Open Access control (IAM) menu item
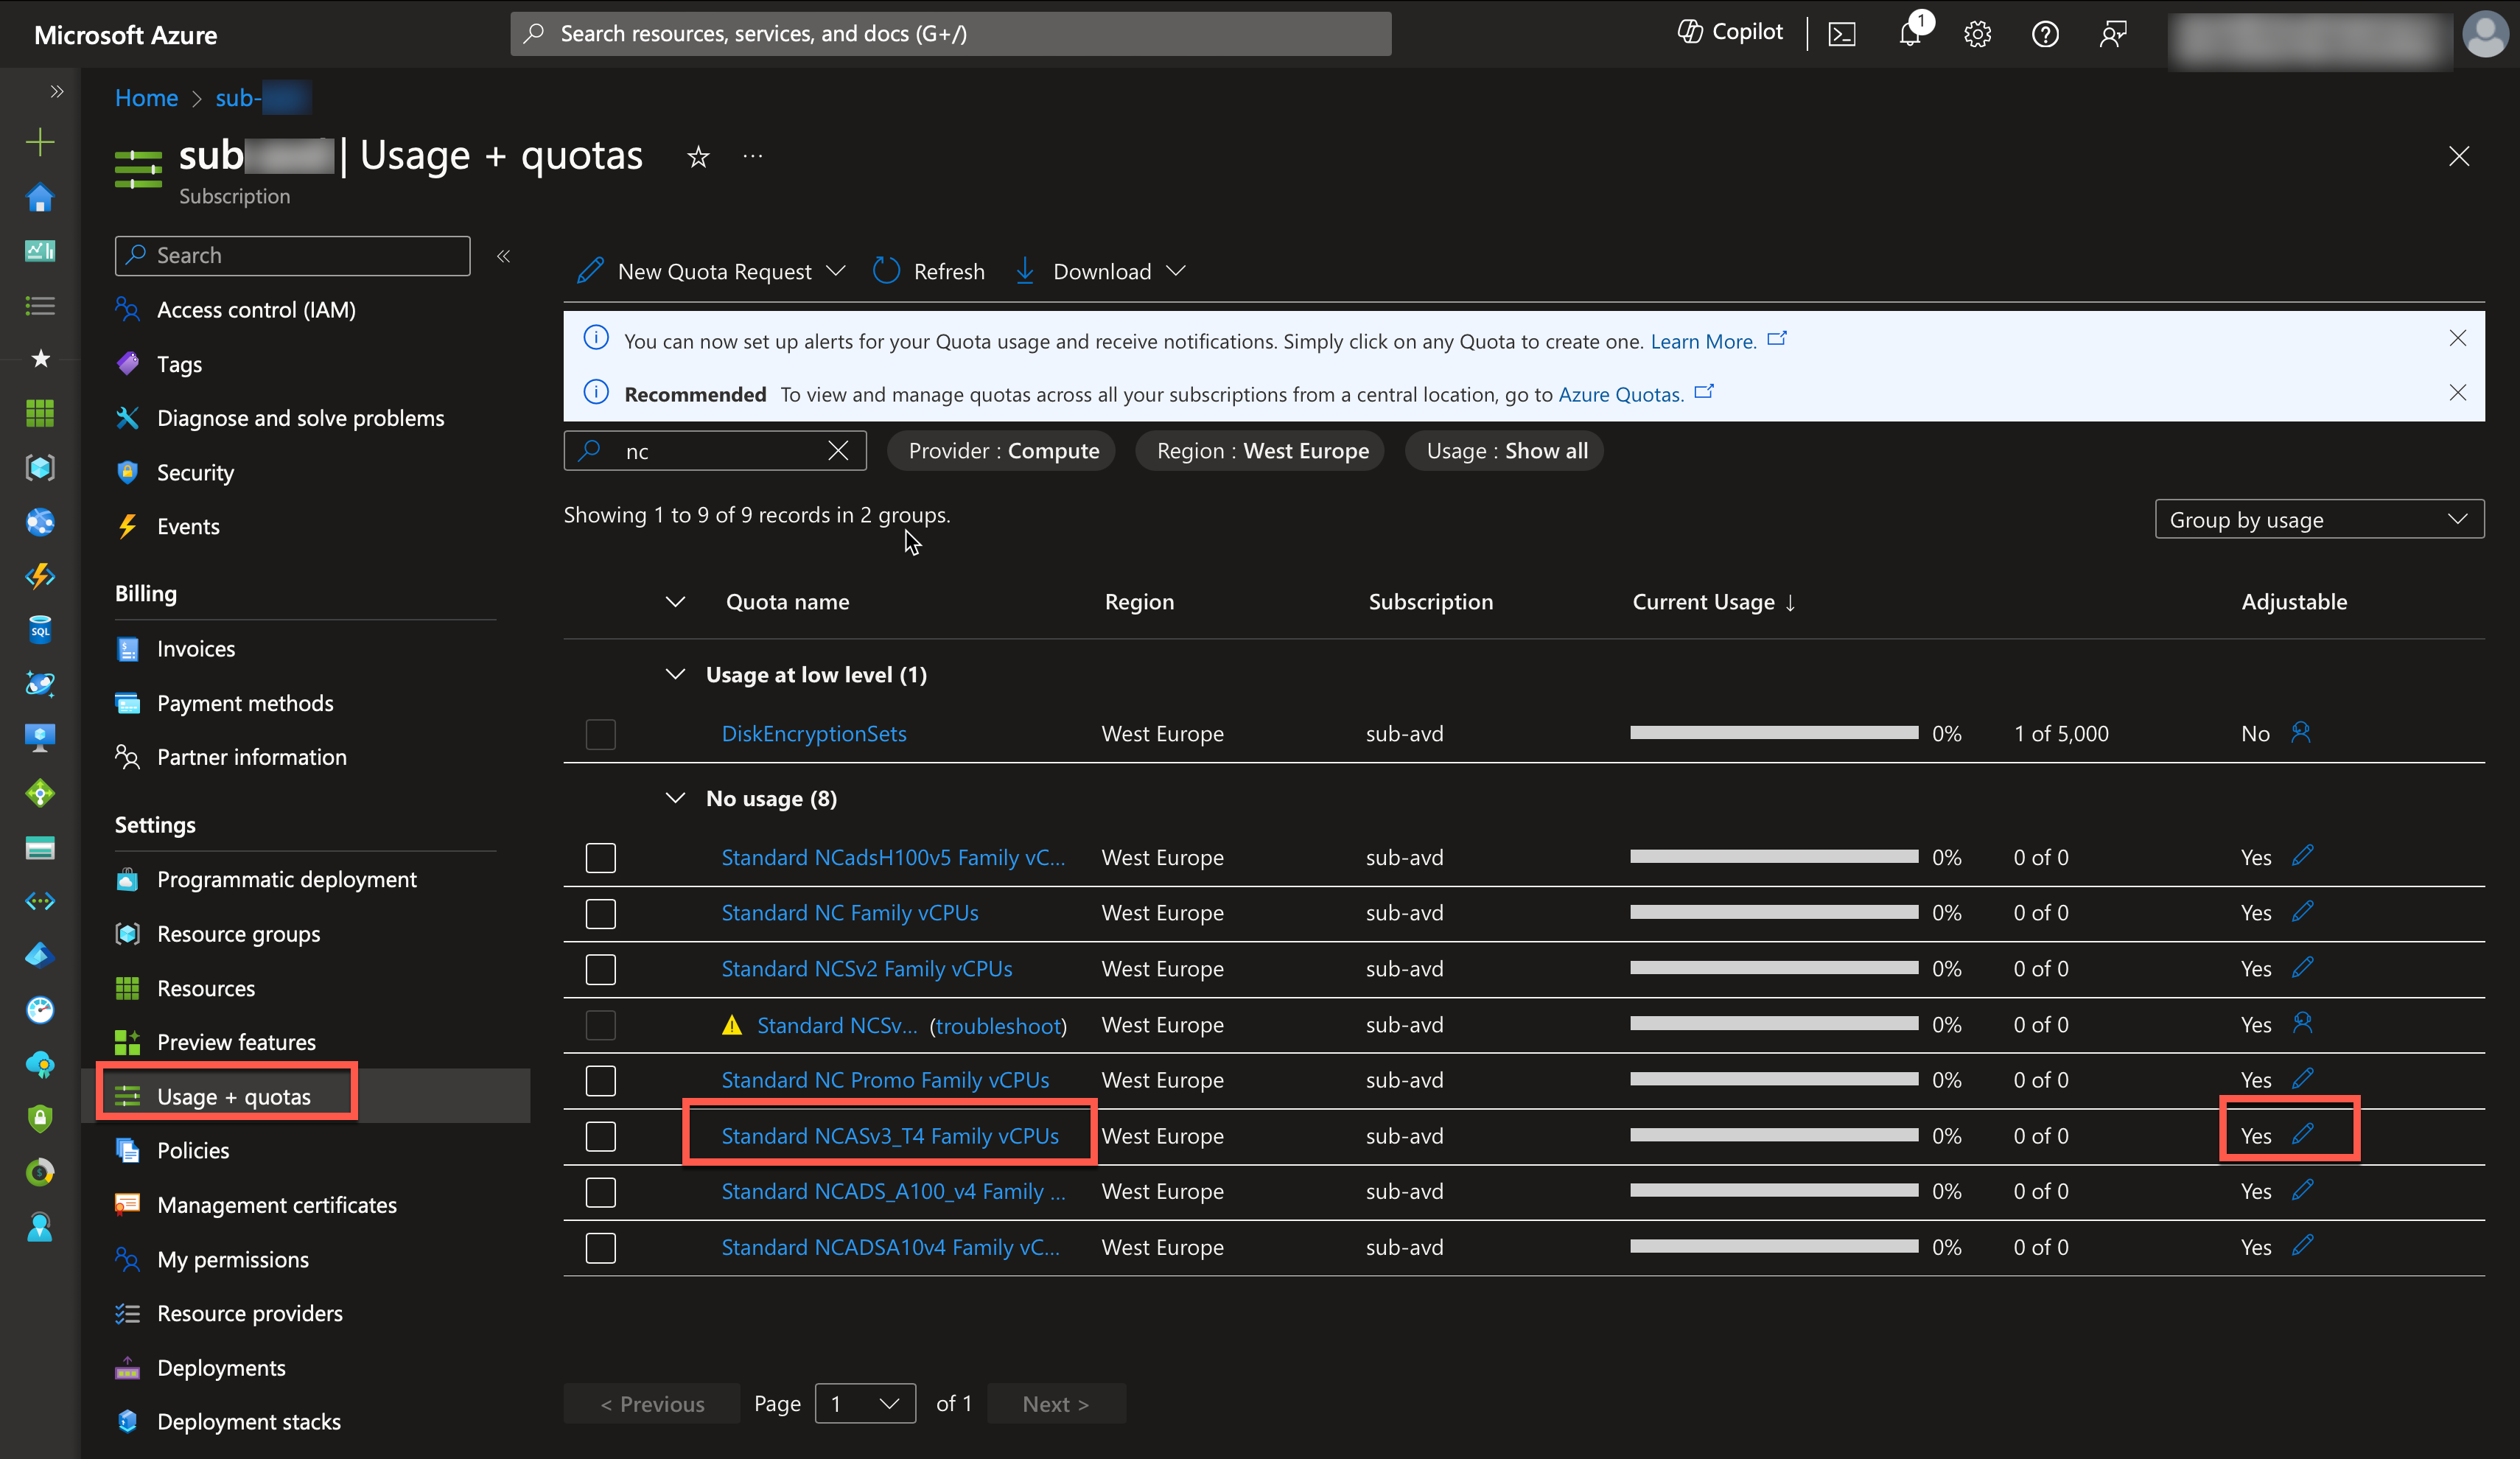The image size is (2520, 1459). tap(256, 309)
